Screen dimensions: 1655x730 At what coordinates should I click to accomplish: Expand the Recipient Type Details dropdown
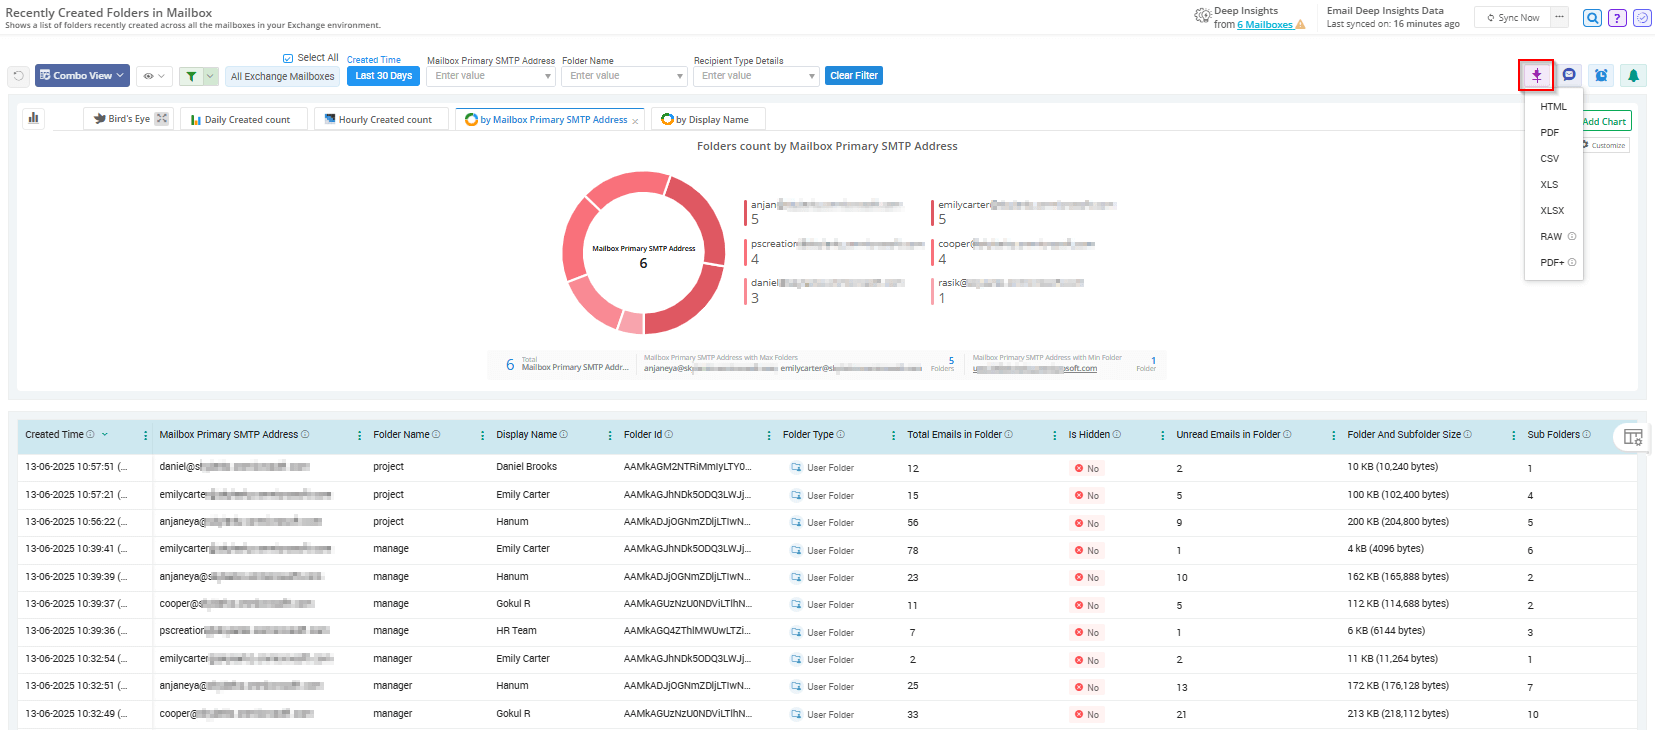click(756, 76)
